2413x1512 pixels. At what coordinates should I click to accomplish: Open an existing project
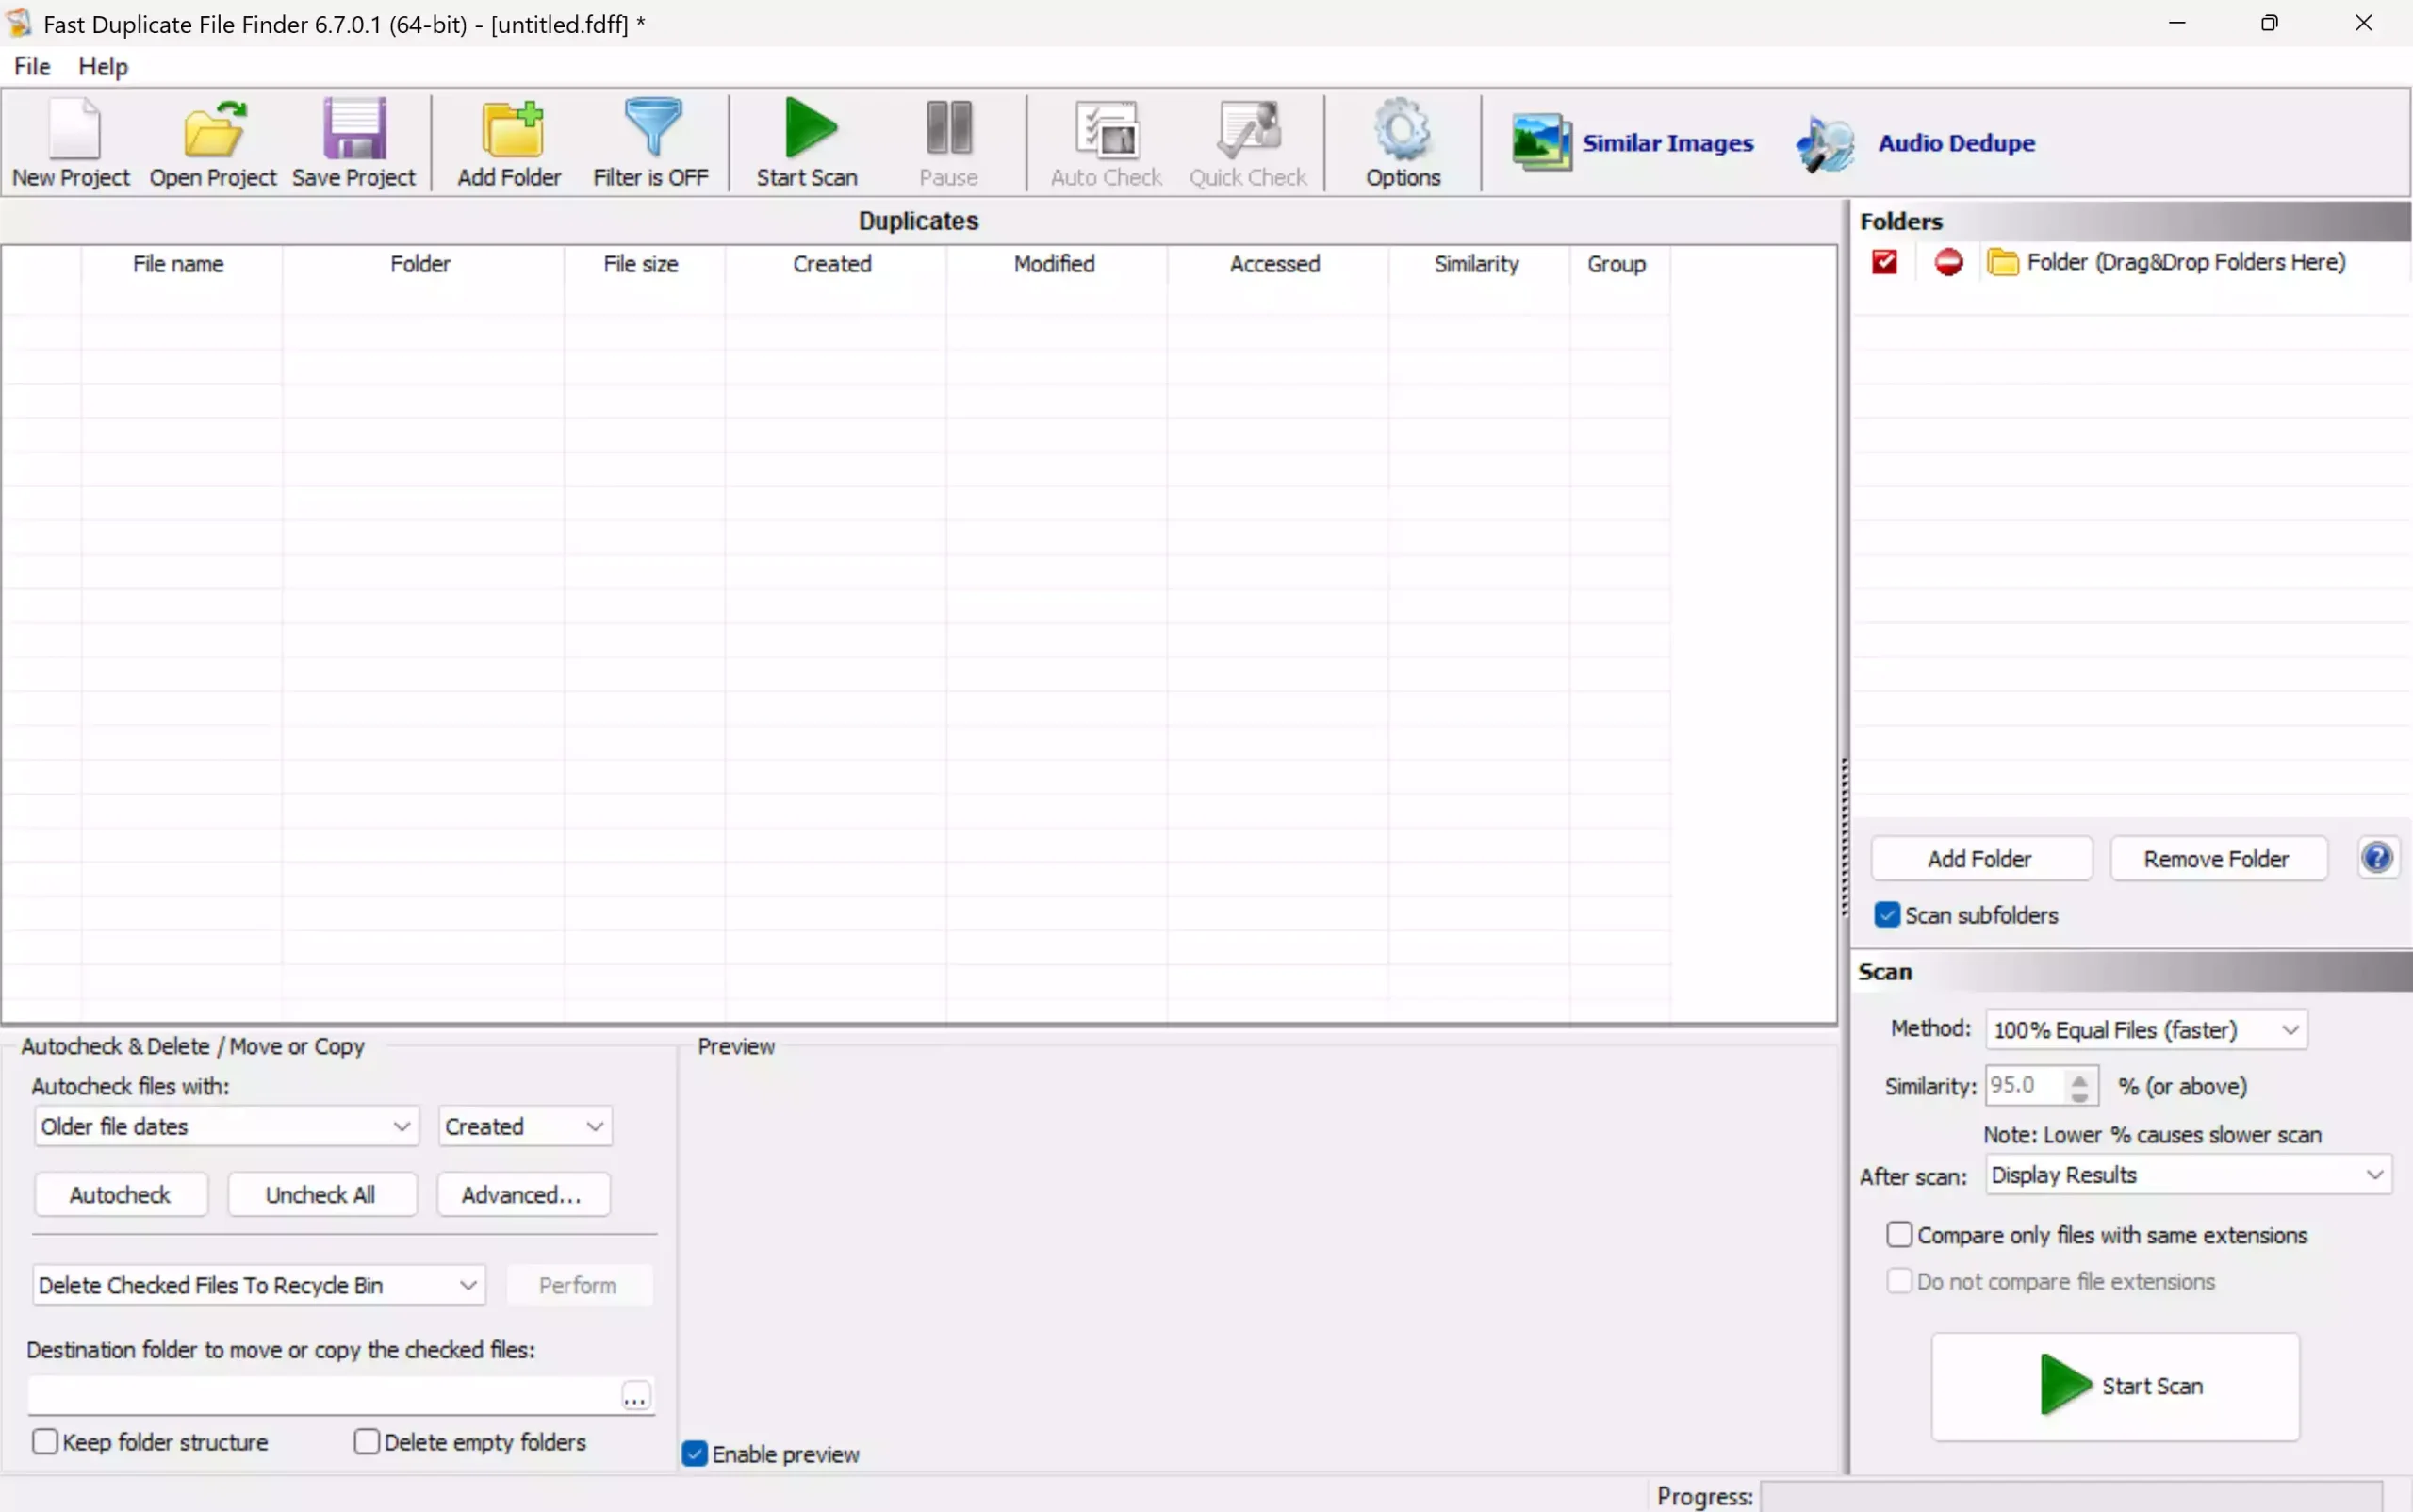click(212, 142)
